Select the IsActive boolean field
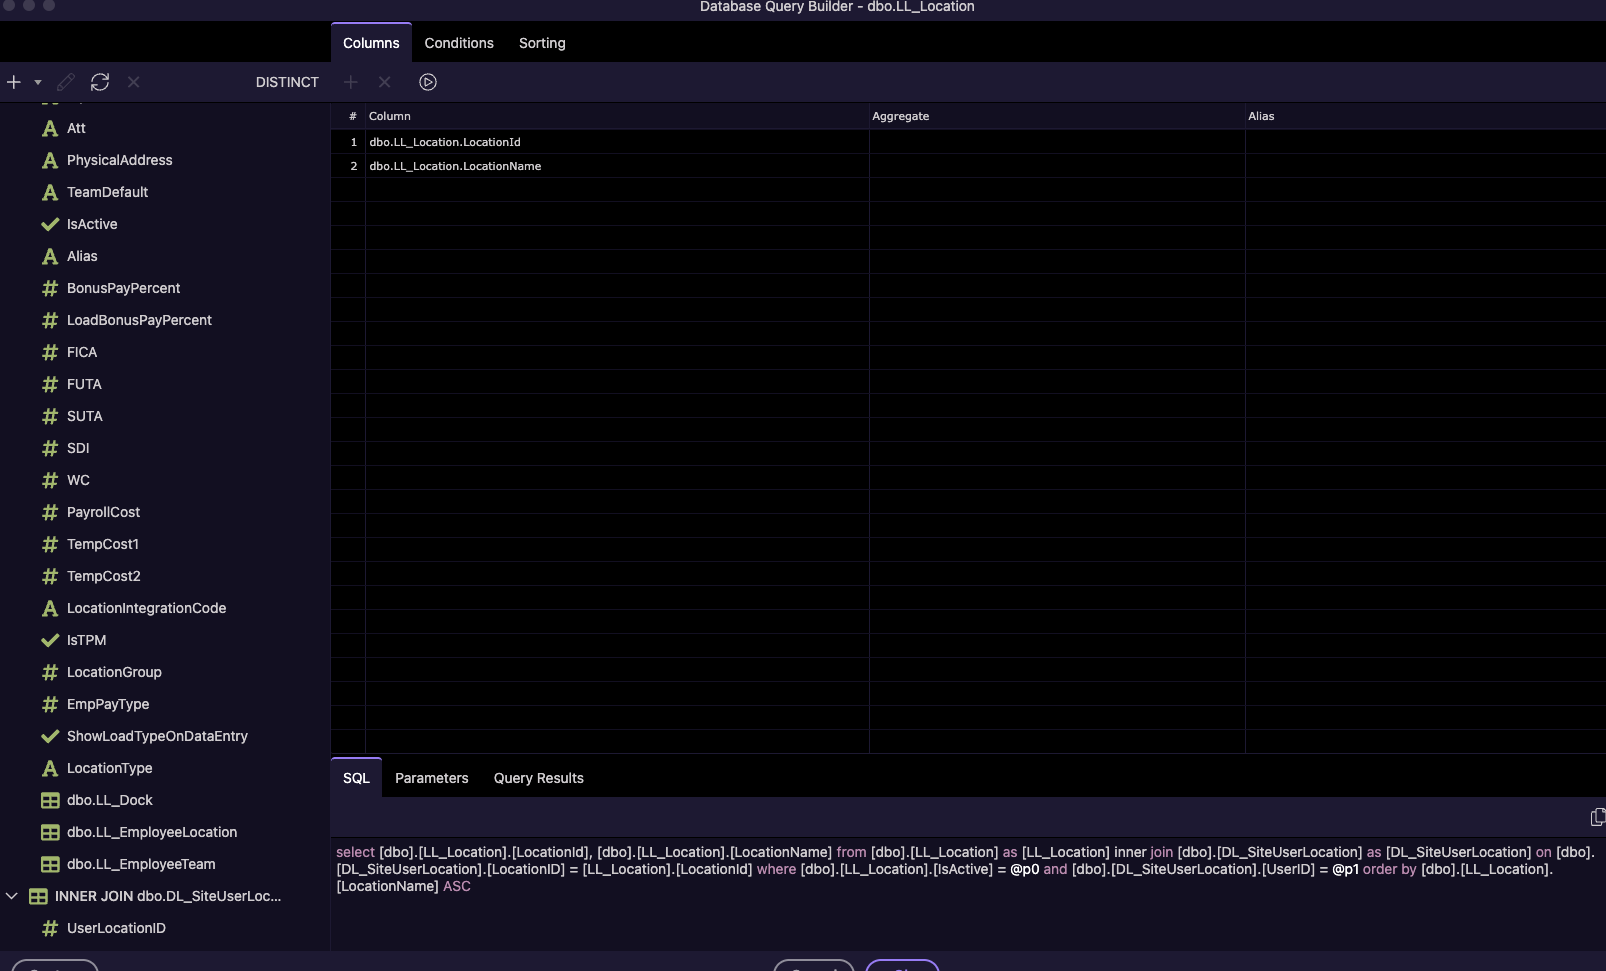Viewport: 1606px width, 971px height. pyautogui.click(x=92, y=224)
